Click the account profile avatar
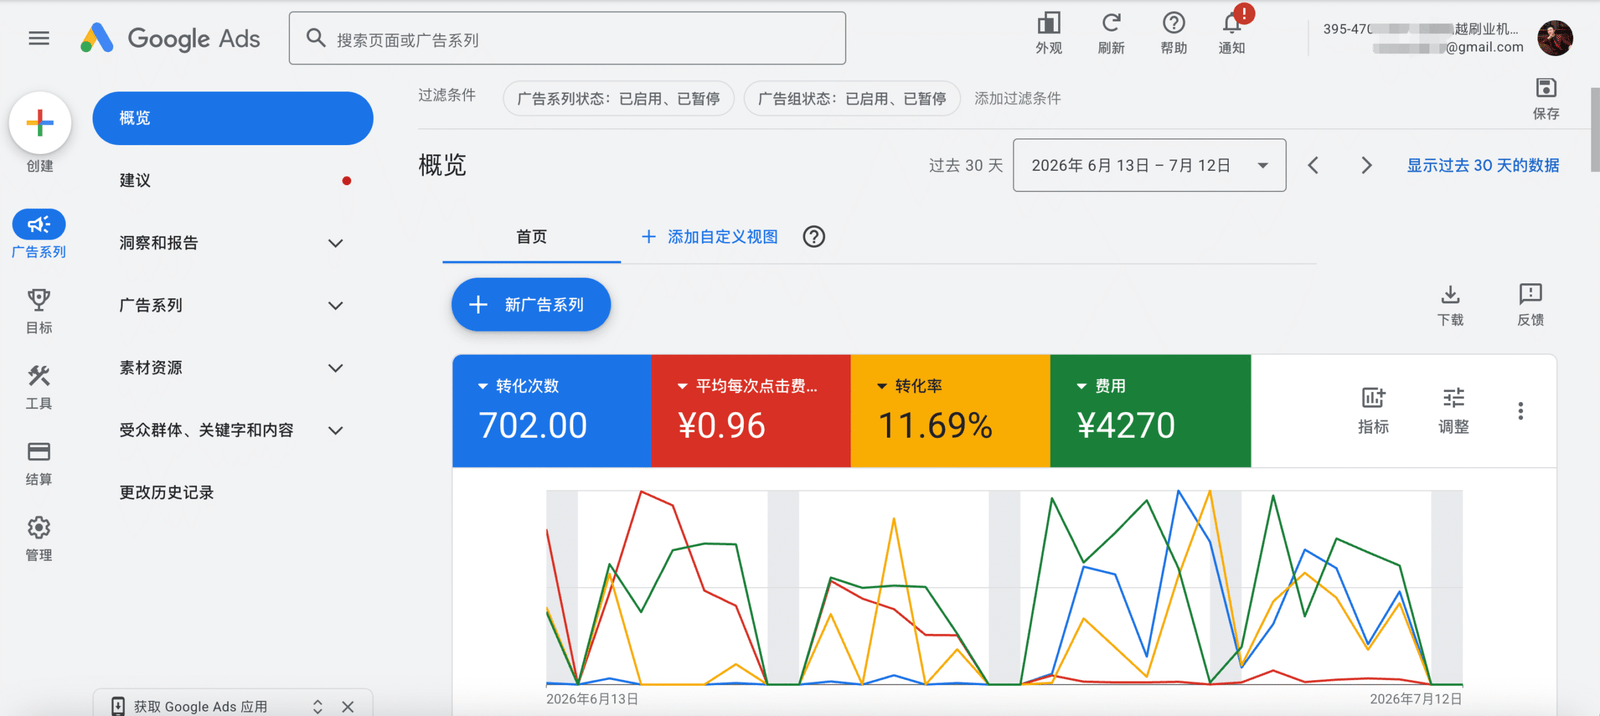1600x716 pixels. click(x=1555, y=38)
